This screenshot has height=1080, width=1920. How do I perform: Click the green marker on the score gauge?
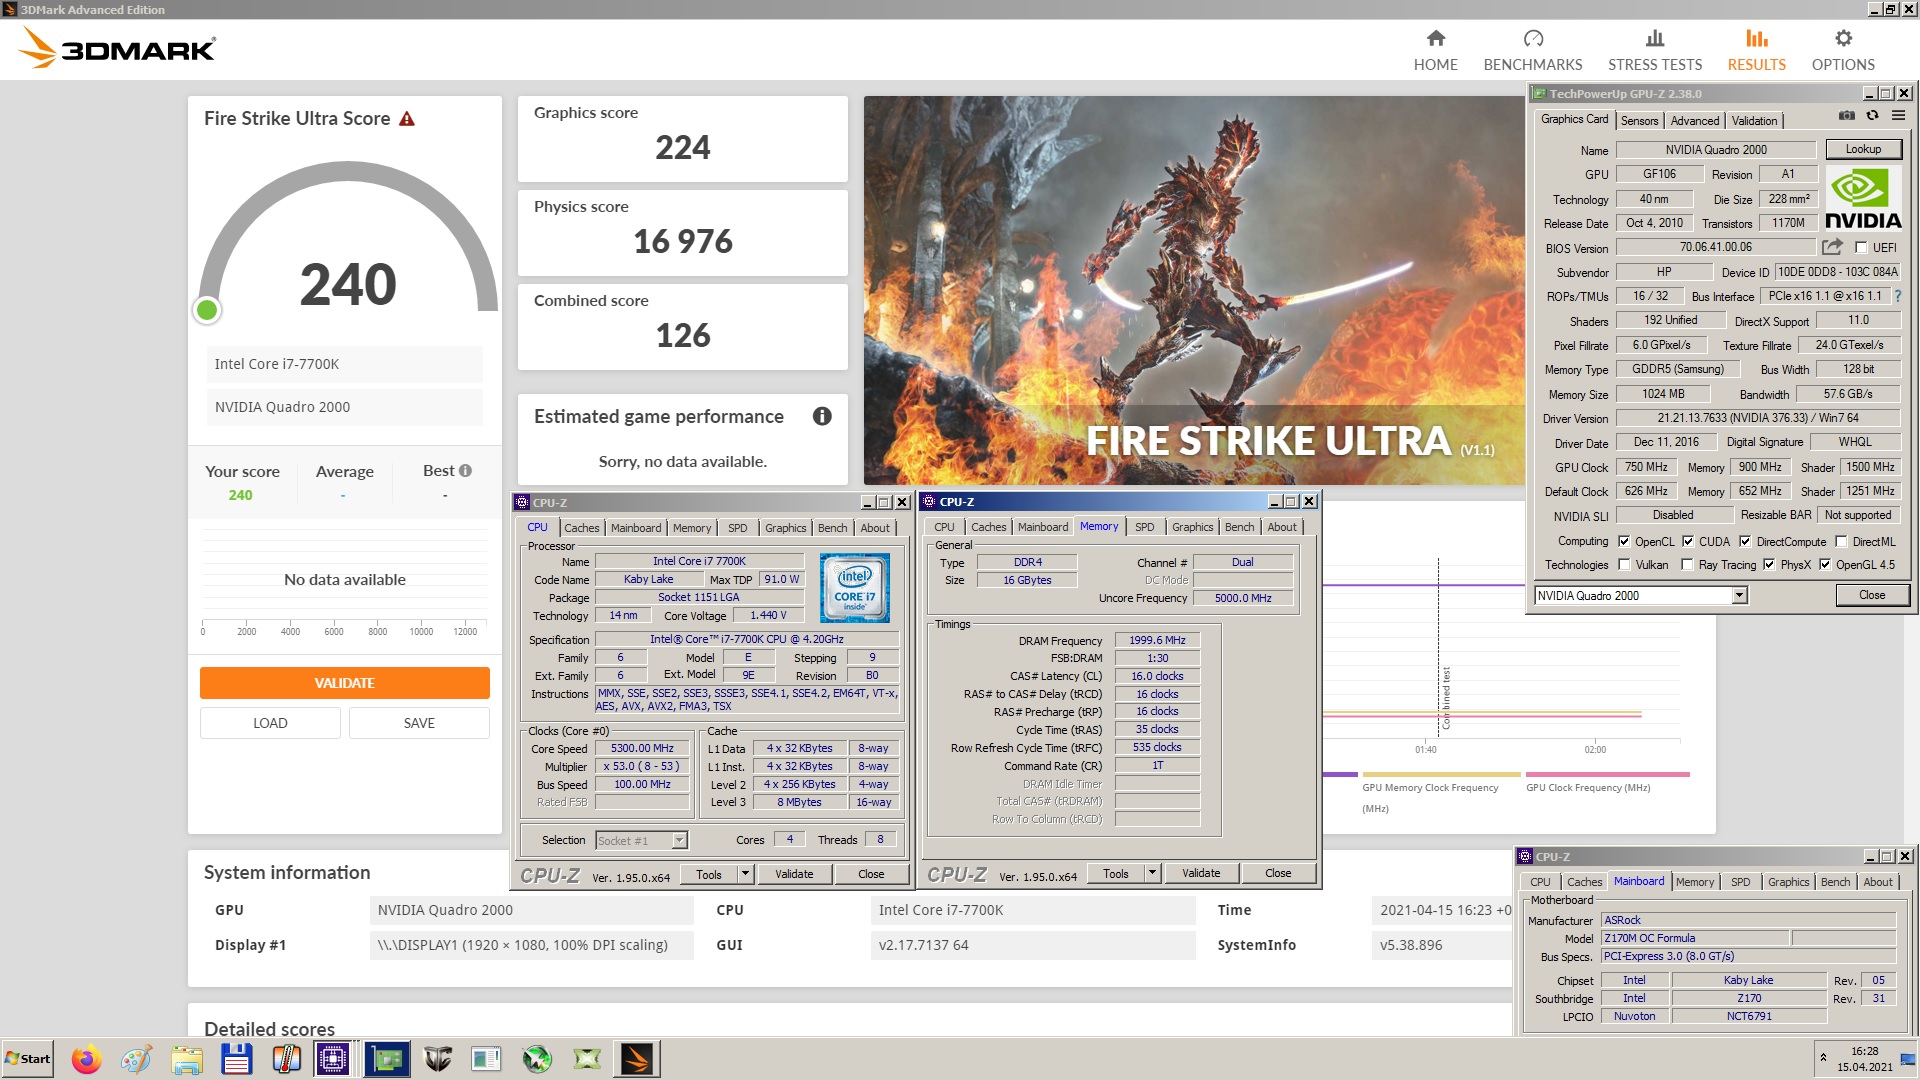(207, 310)
